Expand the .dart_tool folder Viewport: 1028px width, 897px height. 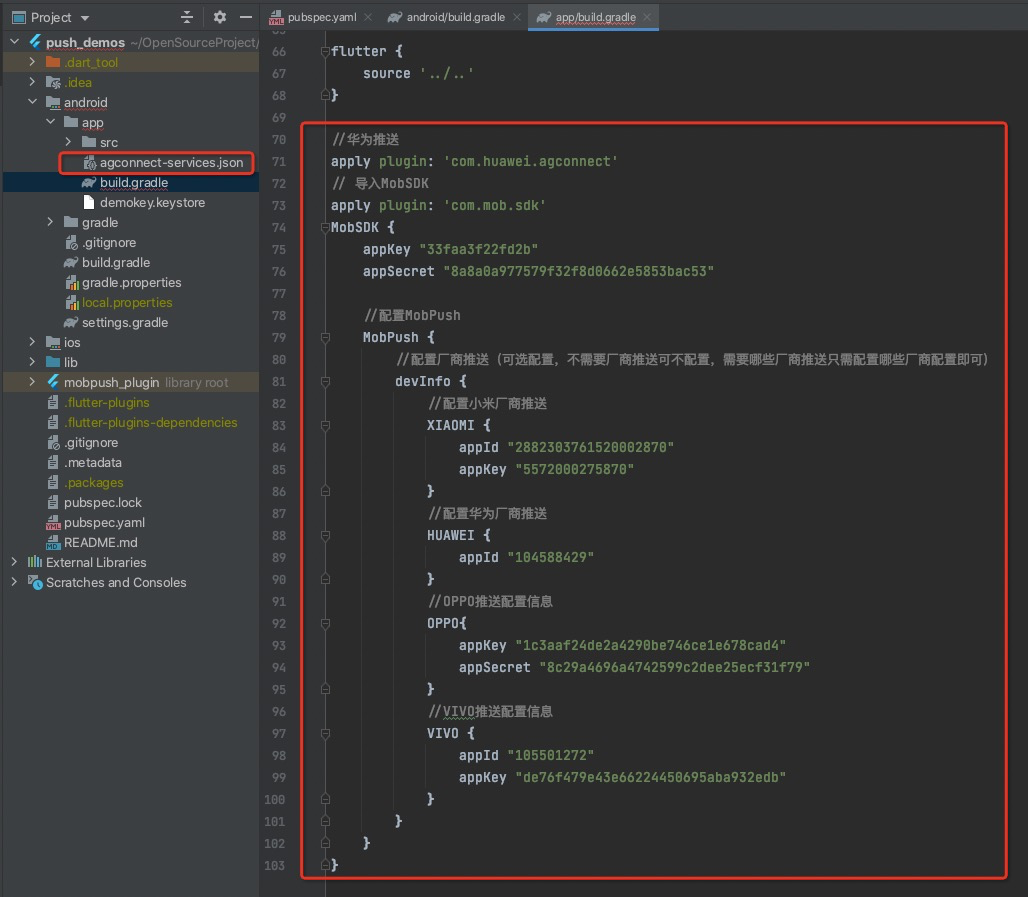(33, 62)
